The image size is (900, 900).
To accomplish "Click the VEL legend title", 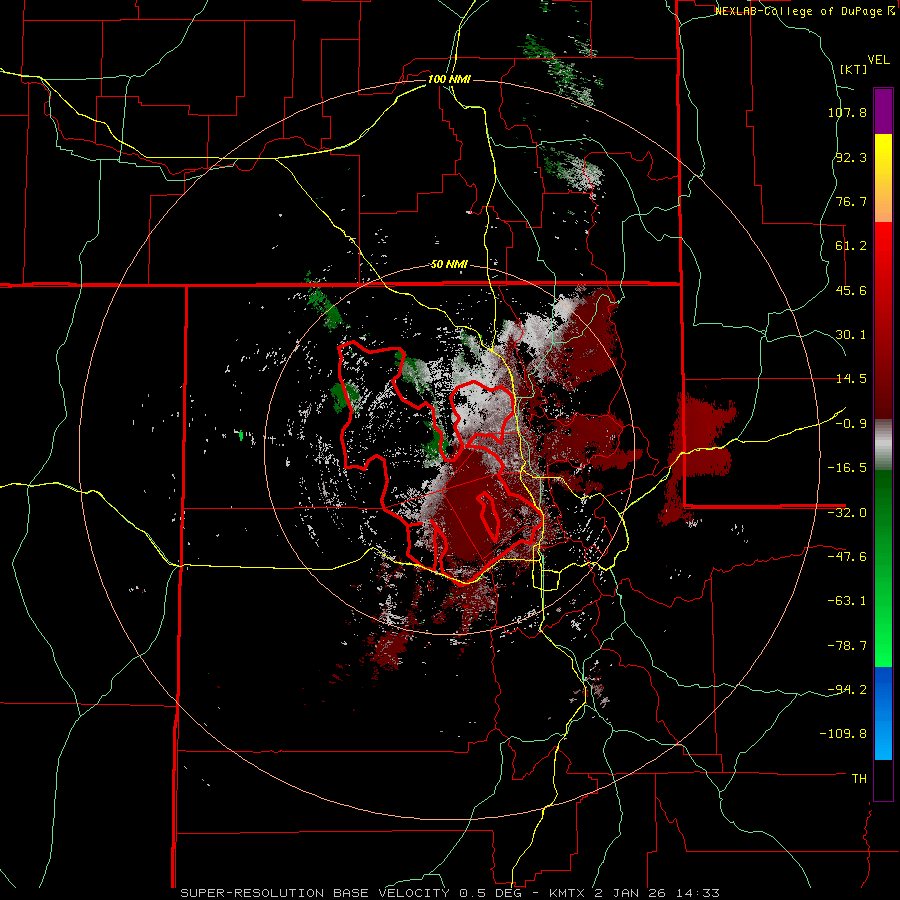I will point(878,59).
